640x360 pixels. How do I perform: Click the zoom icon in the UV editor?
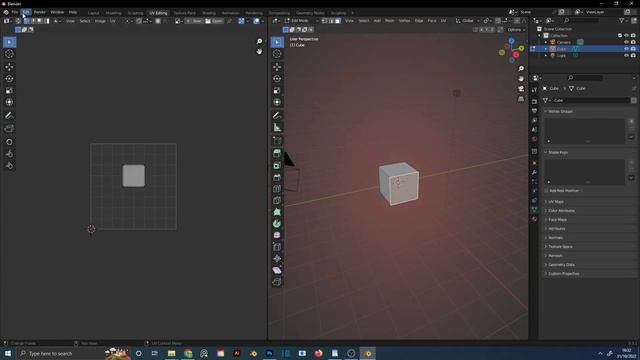pyautogui.click(x=259, y=41)
